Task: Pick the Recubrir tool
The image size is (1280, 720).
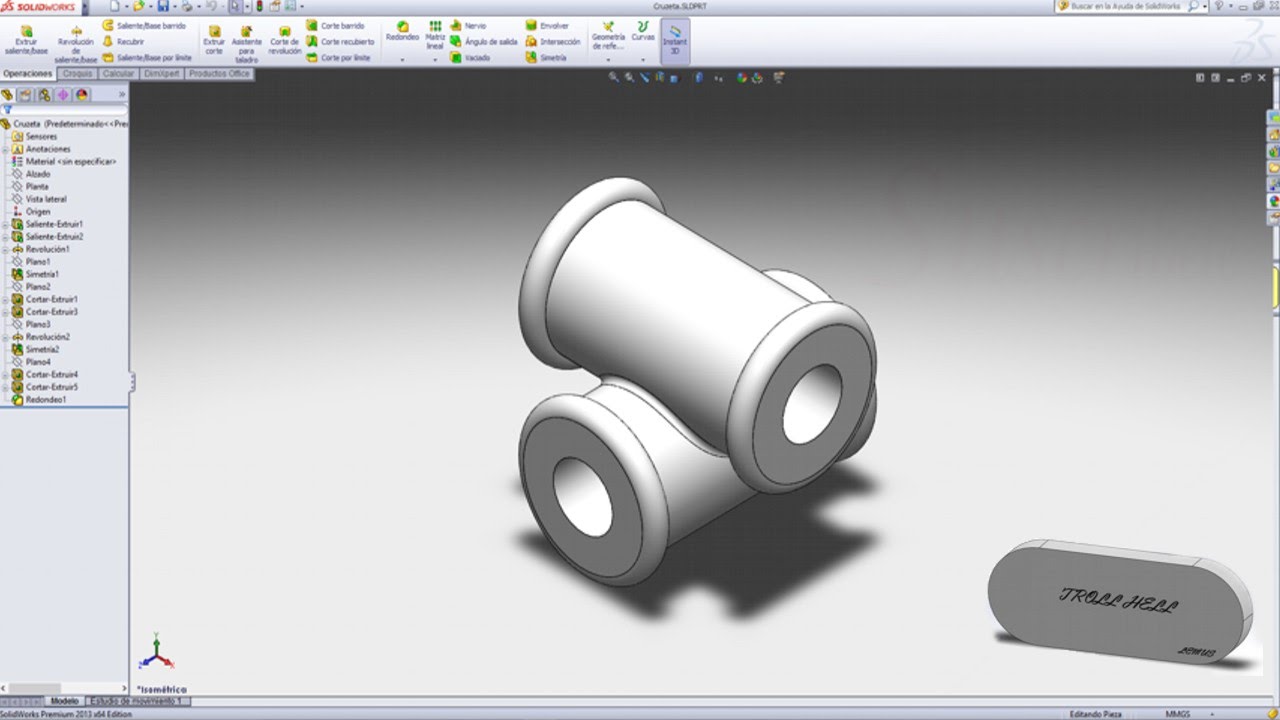Action: tap(124, 42)
